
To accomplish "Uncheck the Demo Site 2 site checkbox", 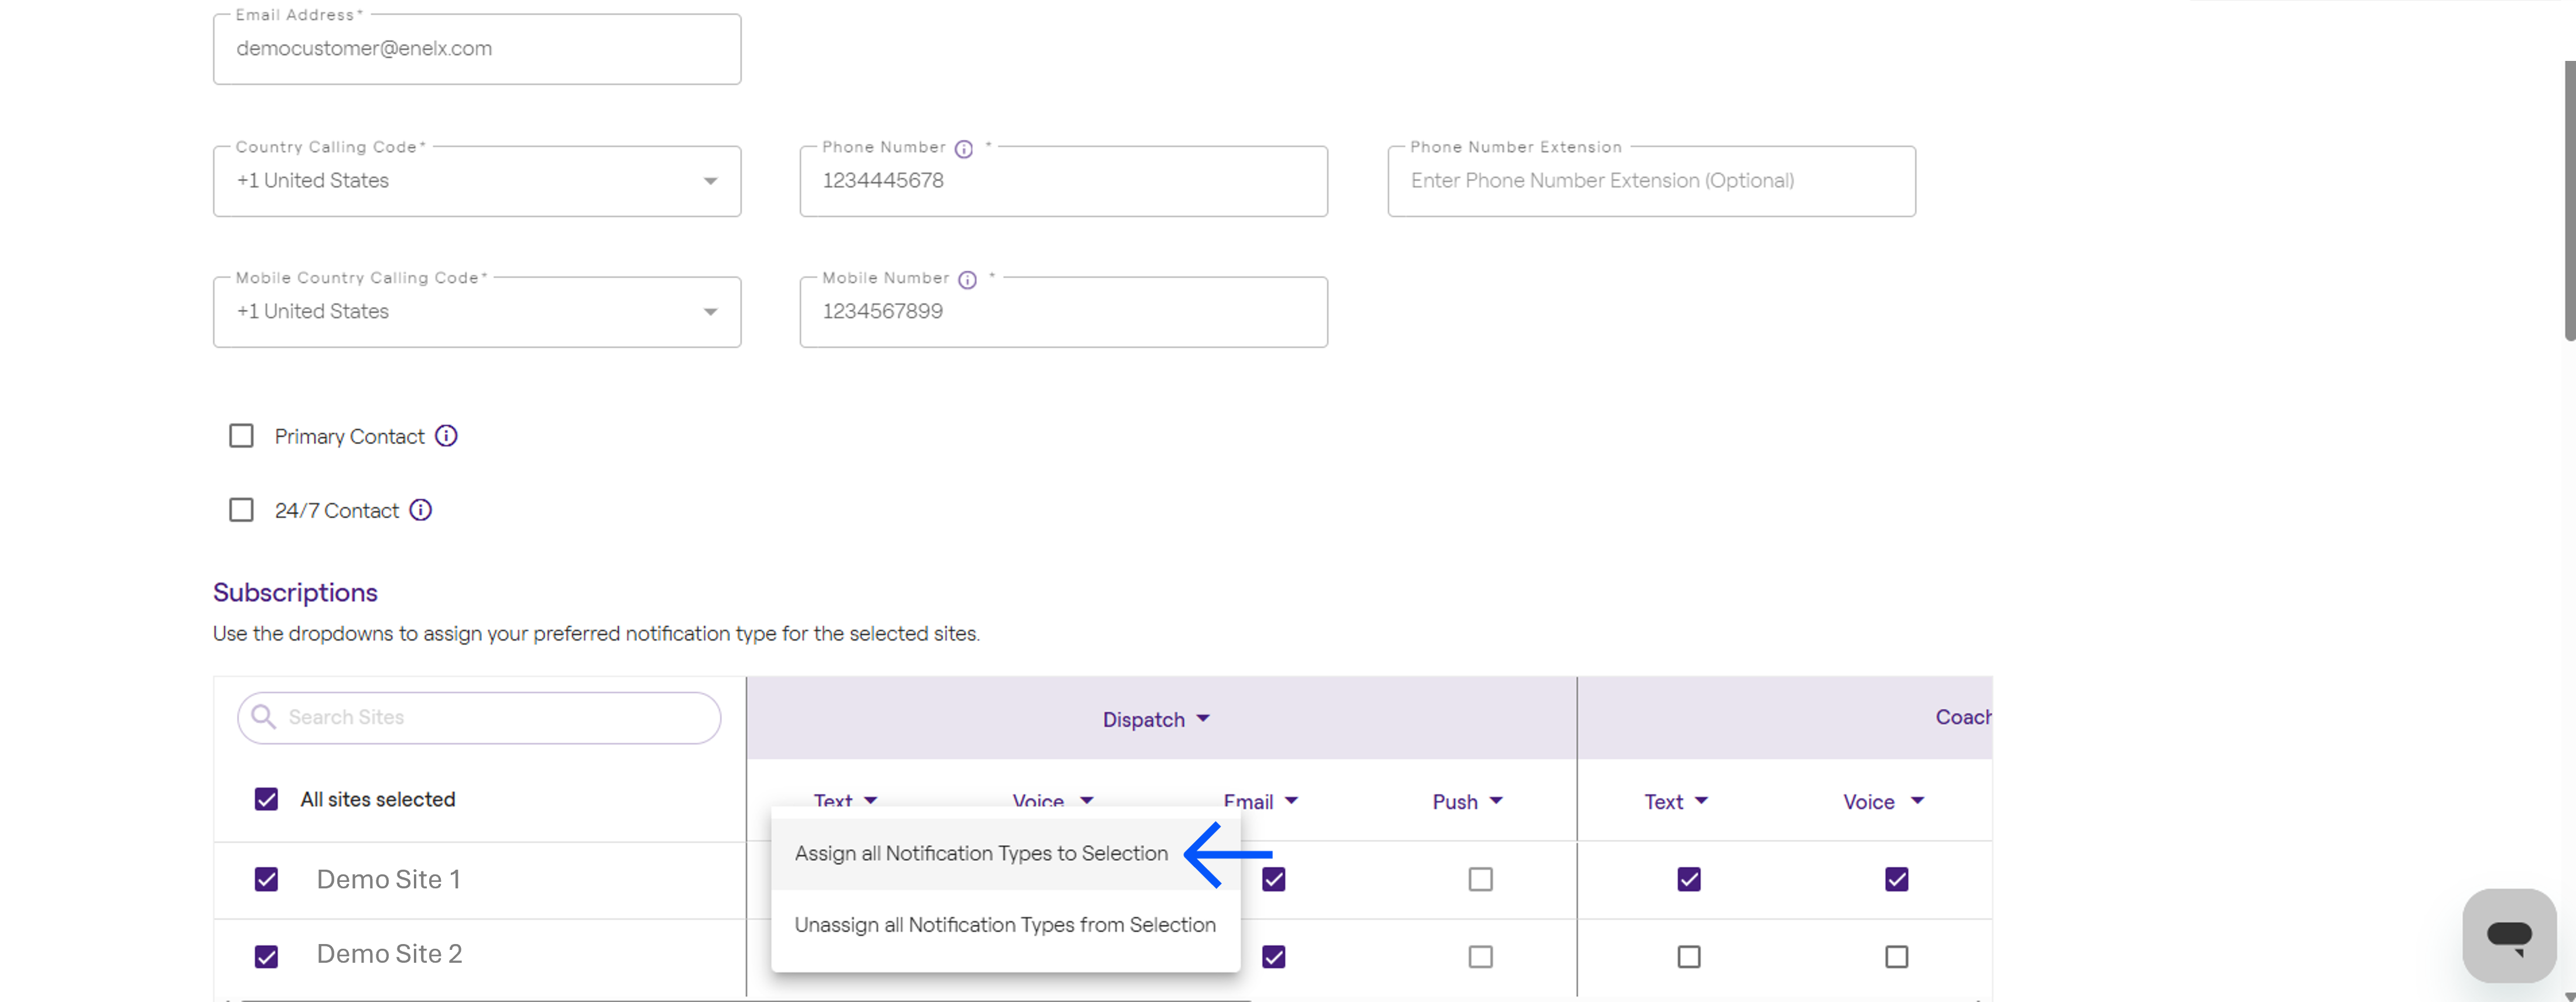I will (266, 957).
